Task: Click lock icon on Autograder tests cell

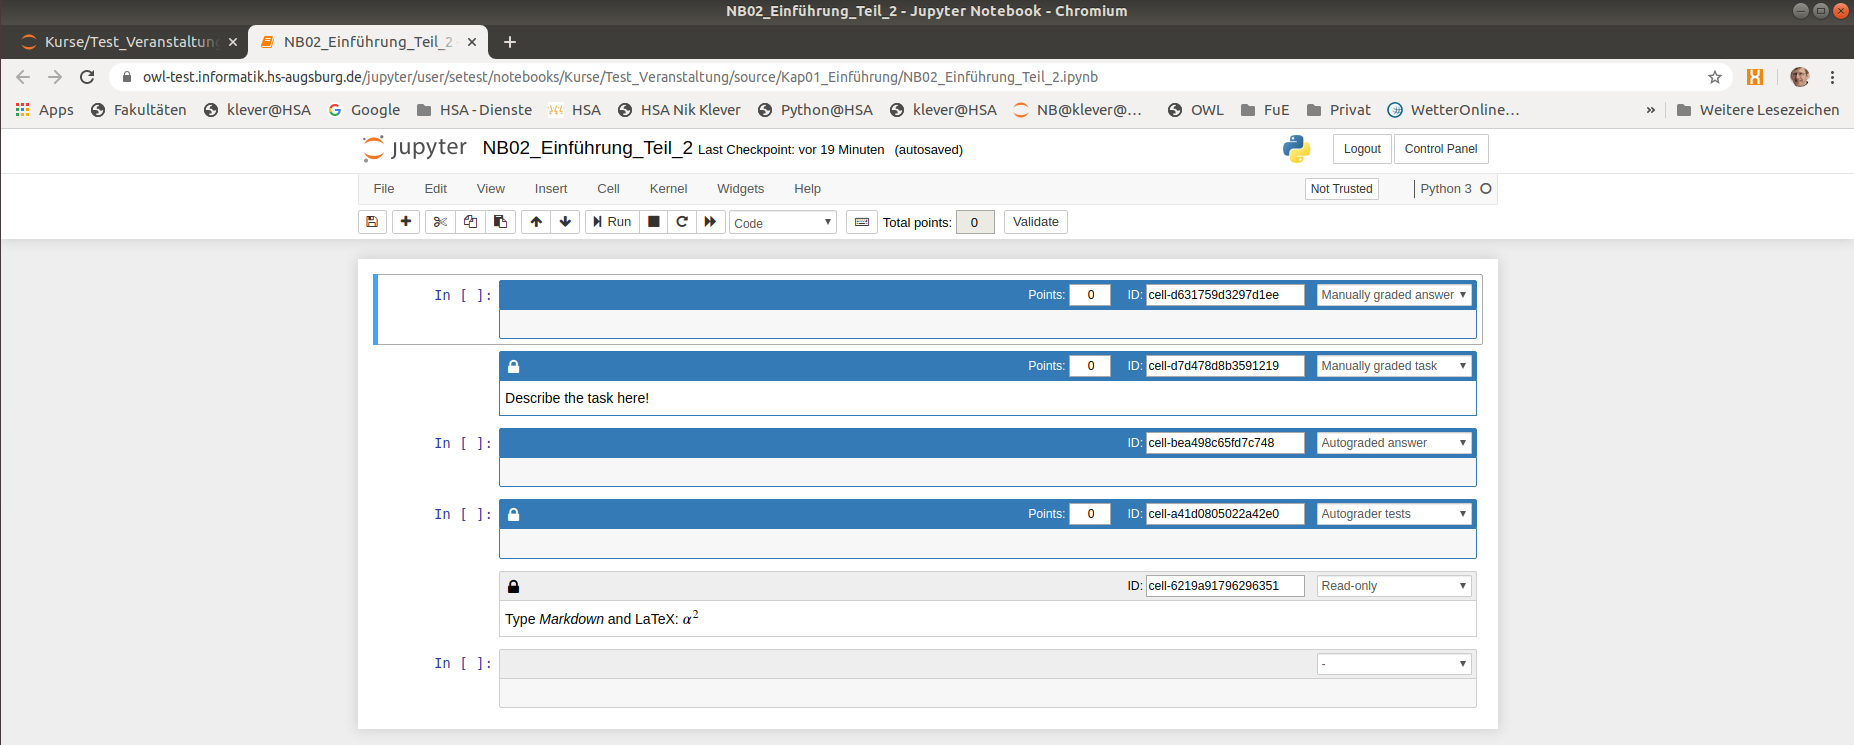Action: click(x=514, y=514)
